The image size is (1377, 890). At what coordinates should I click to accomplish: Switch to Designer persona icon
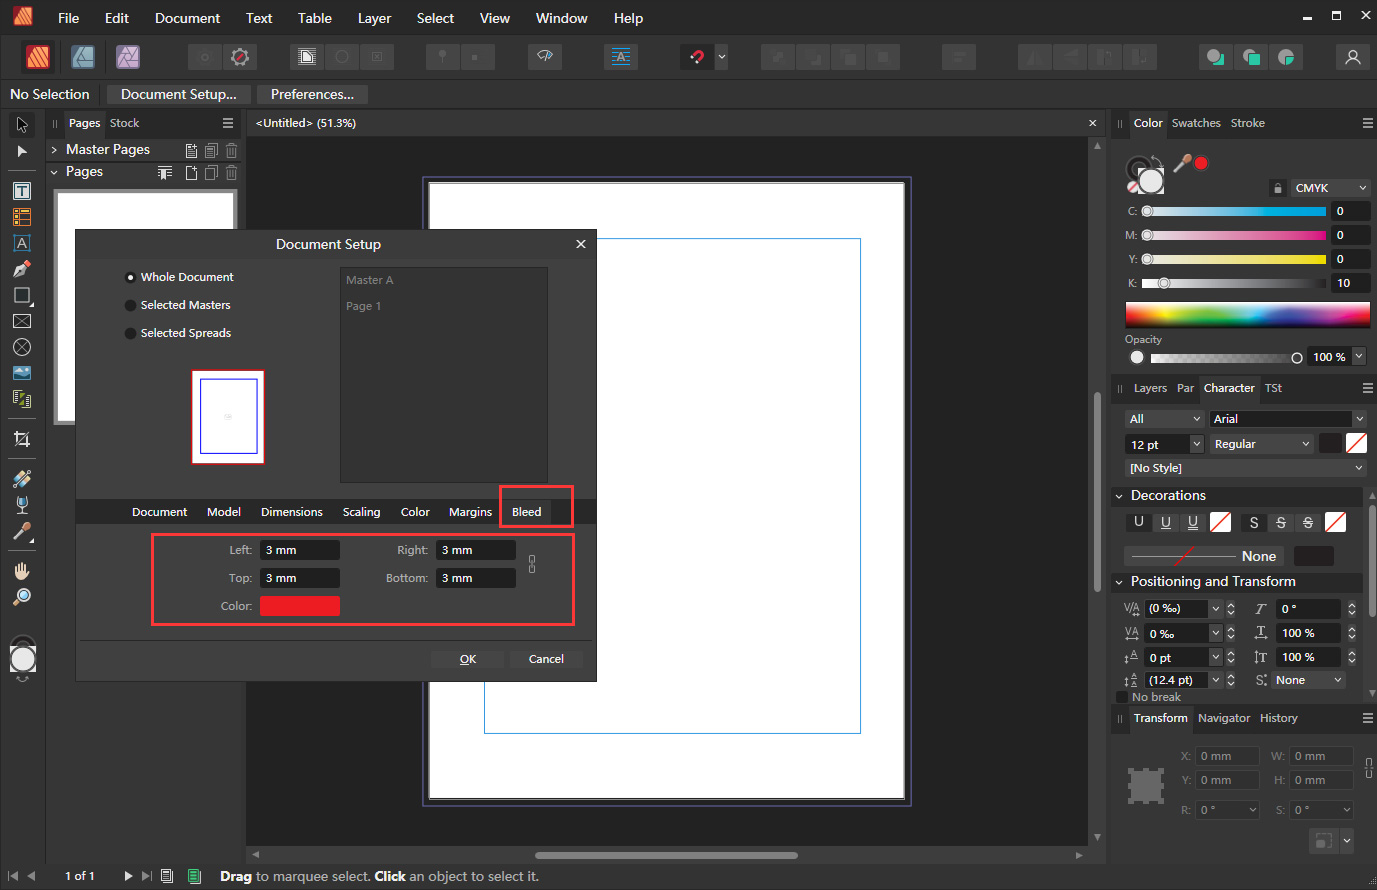coord(83,57)
